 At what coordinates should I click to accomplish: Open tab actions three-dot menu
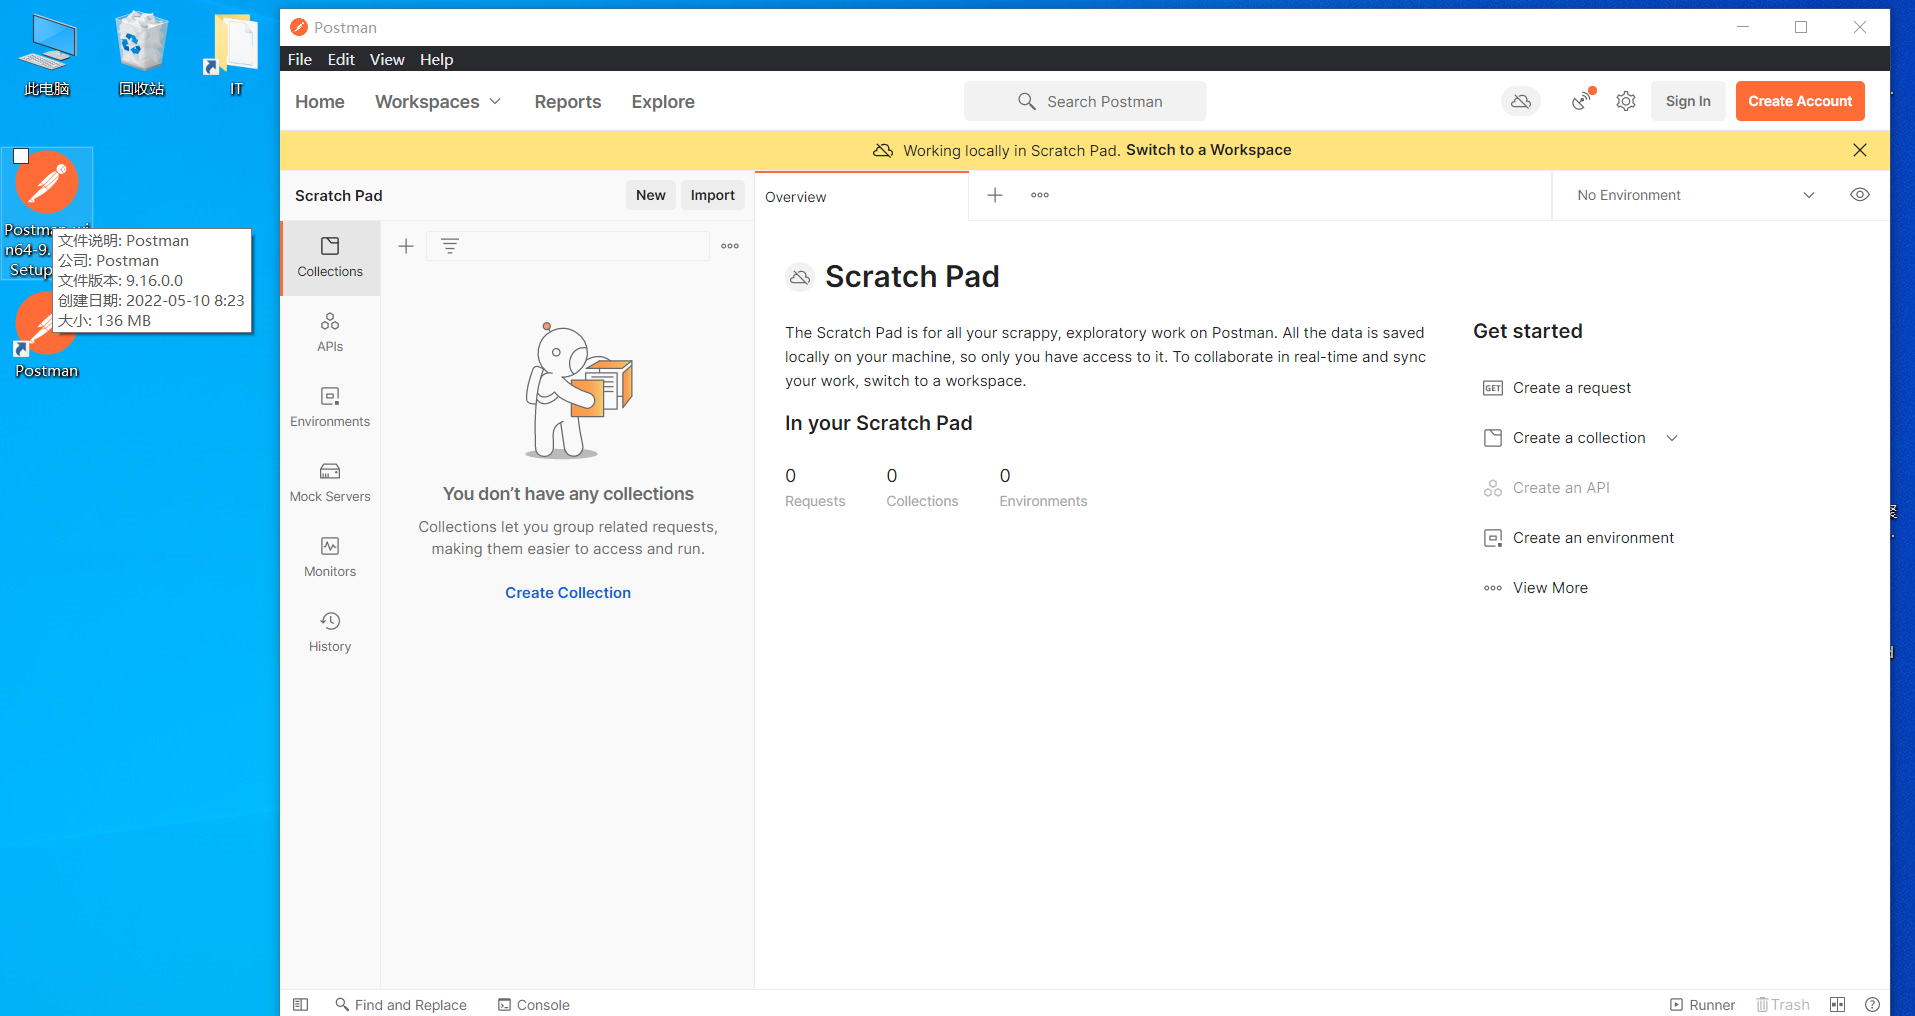[x=1040, y=195]
